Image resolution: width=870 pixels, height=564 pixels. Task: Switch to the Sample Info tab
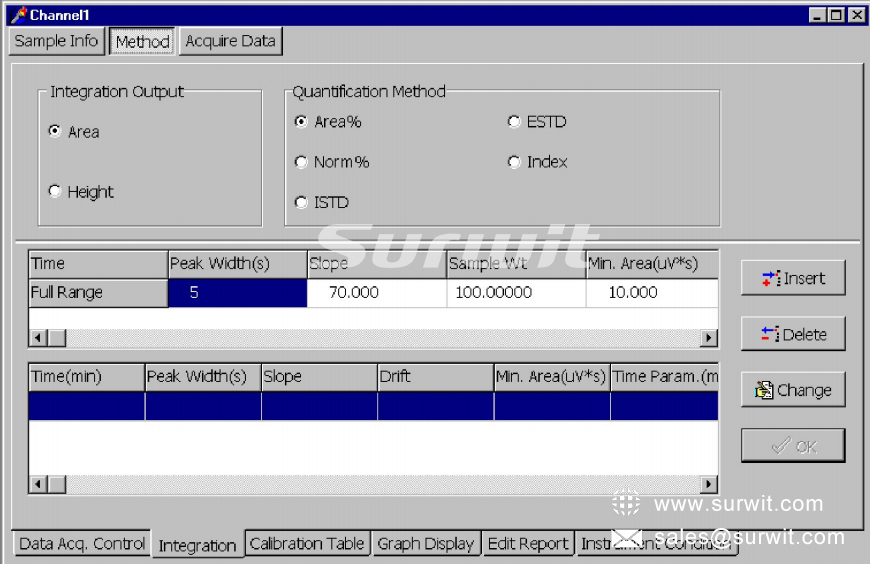56,41
